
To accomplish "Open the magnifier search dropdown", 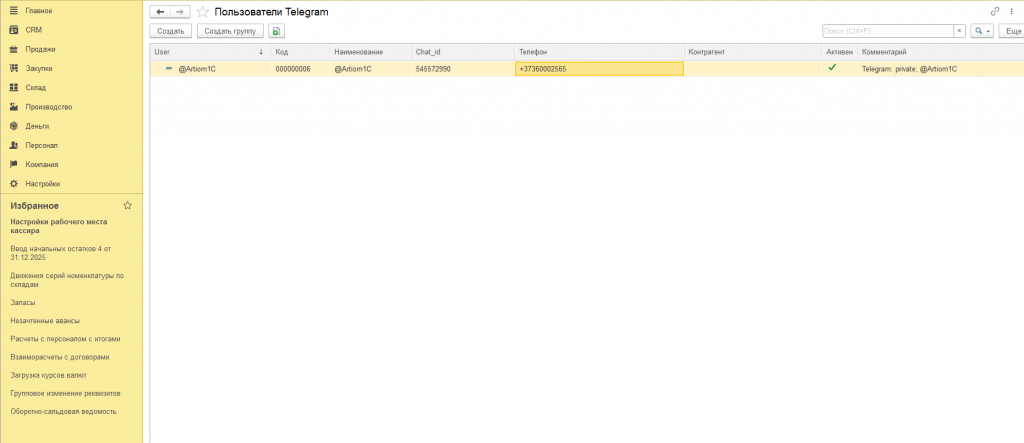I will [982, 31].
